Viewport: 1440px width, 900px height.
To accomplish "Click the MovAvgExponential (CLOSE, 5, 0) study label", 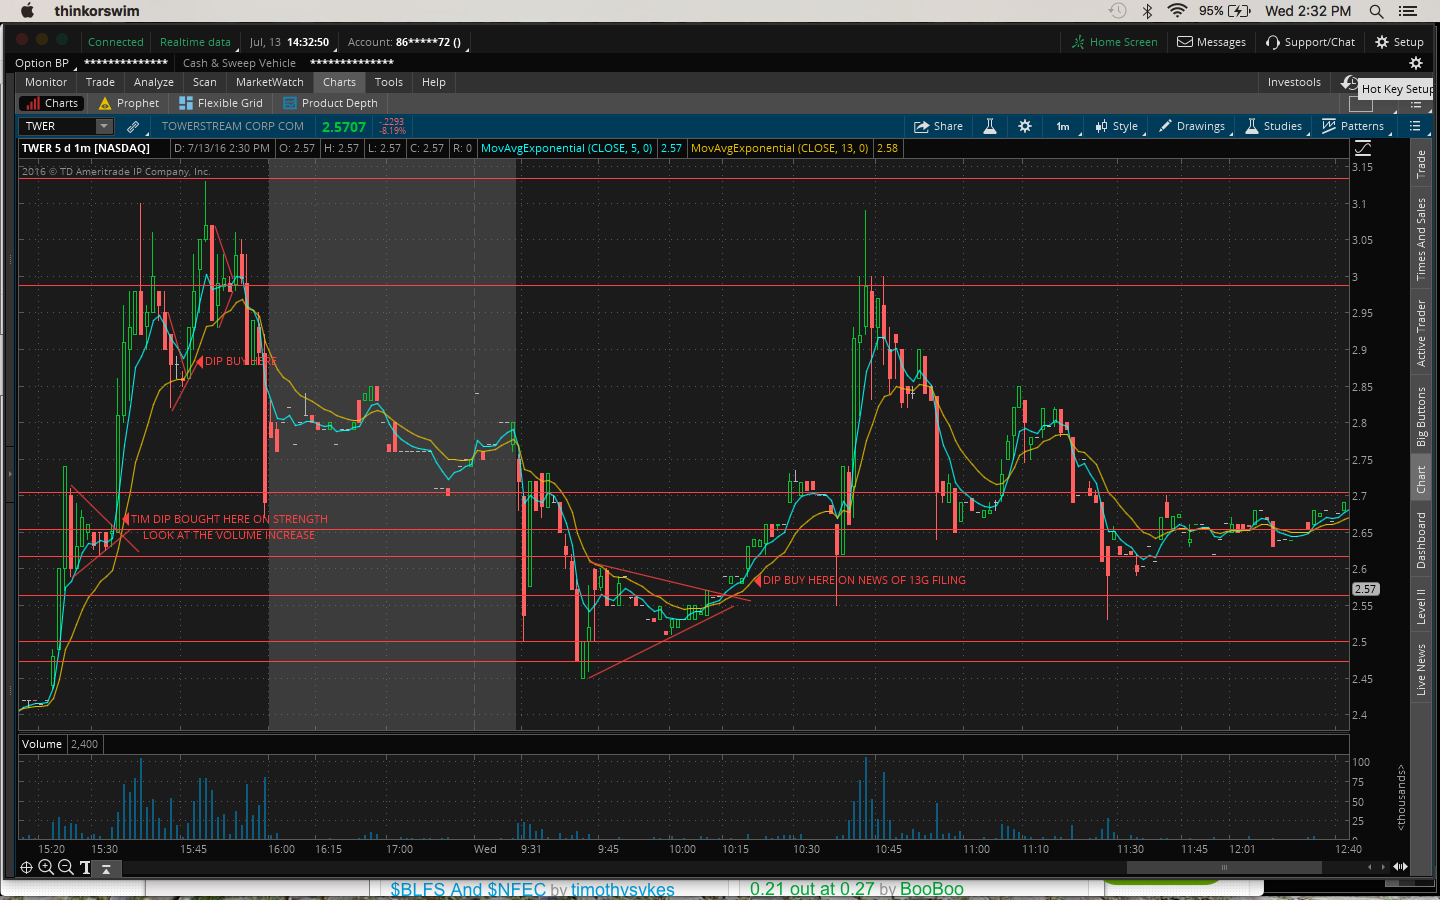I will pos(566,148).
